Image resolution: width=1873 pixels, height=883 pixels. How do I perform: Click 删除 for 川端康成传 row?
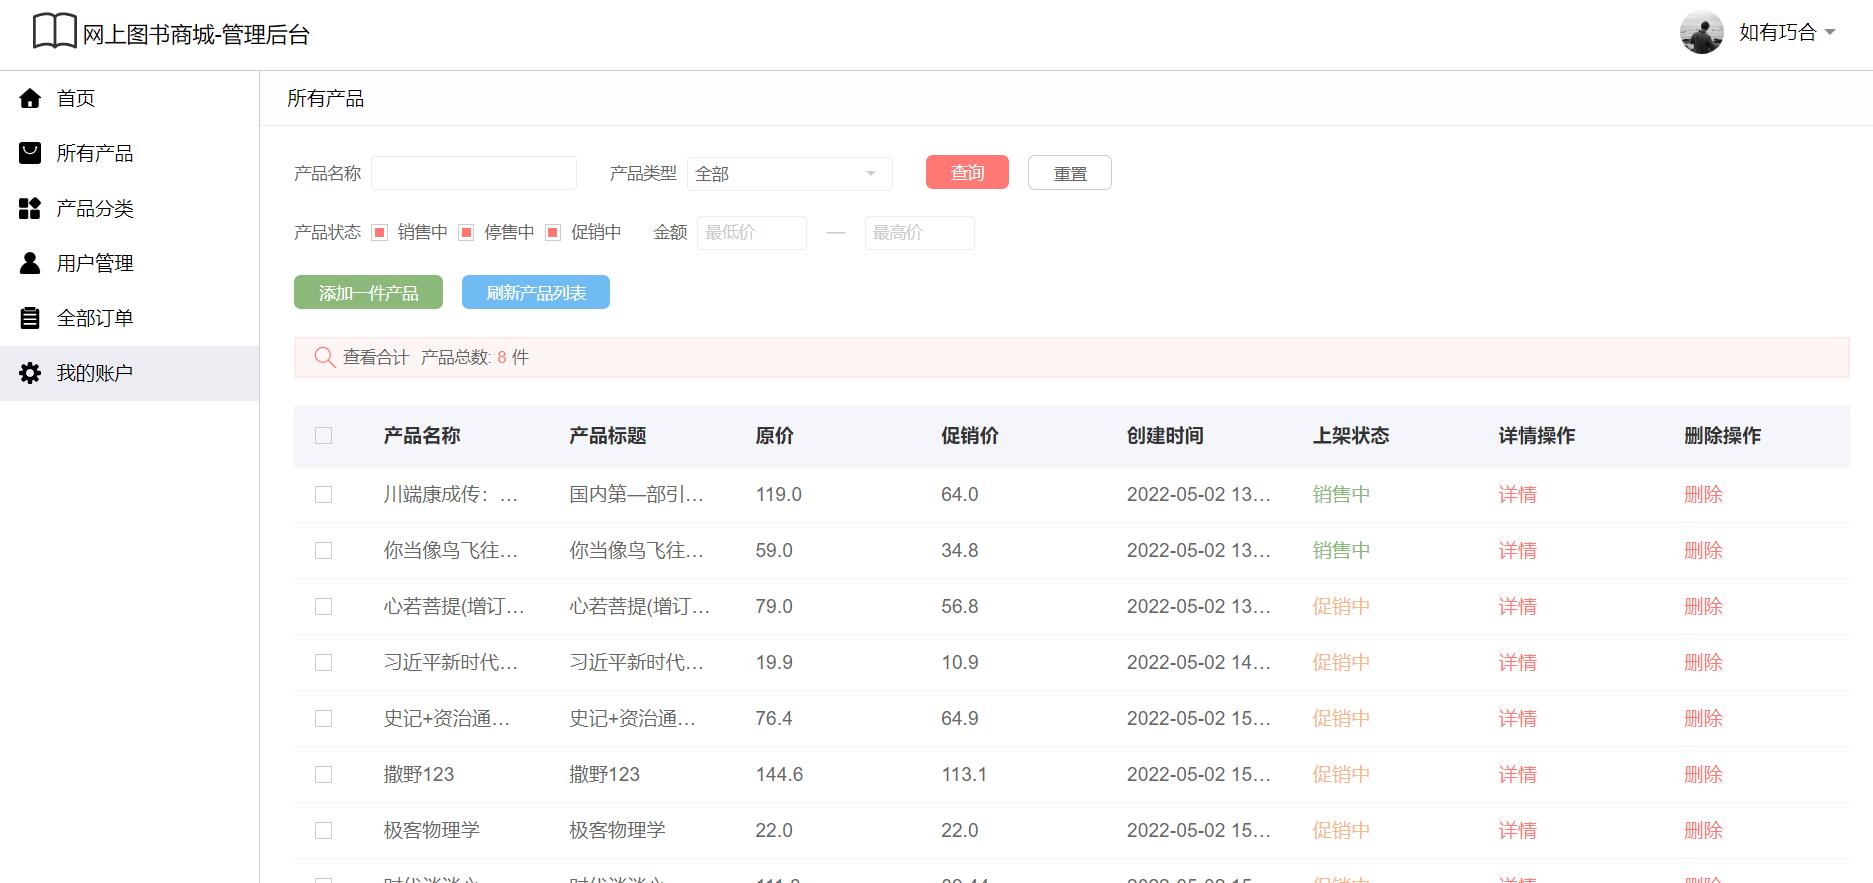[1703, 494]
